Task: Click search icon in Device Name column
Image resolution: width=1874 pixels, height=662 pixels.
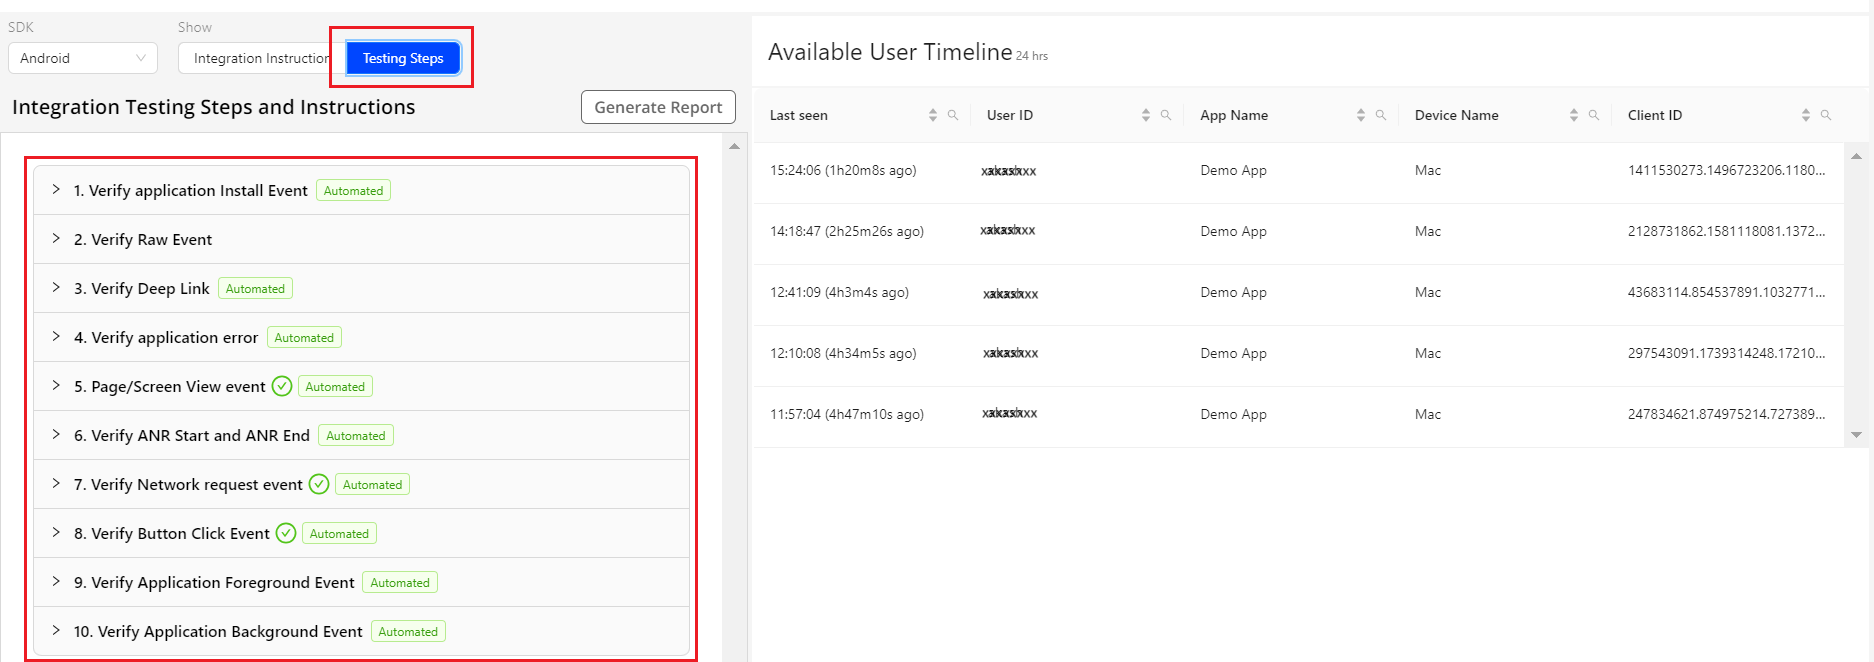Action: (1594, 115)
